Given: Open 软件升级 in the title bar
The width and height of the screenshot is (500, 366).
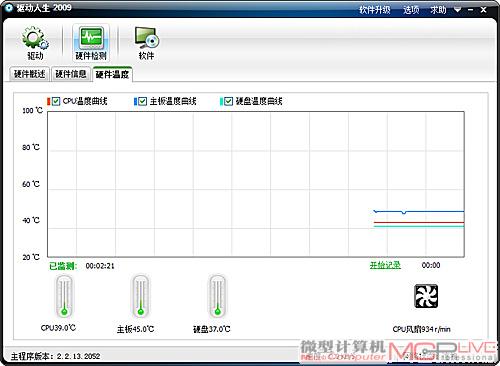Looking at the screenshot, I should pyautogui.click(x=375, y=10).
